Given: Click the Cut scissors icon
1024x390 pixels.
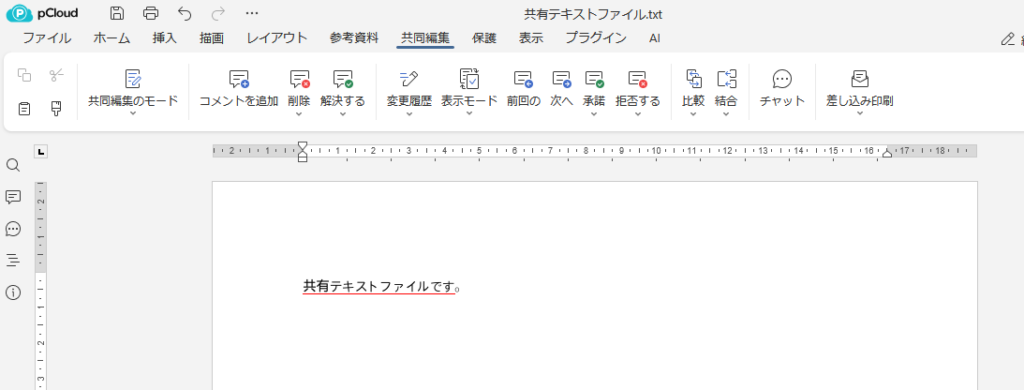Looking at the screenshot, I should click(57, 75).
